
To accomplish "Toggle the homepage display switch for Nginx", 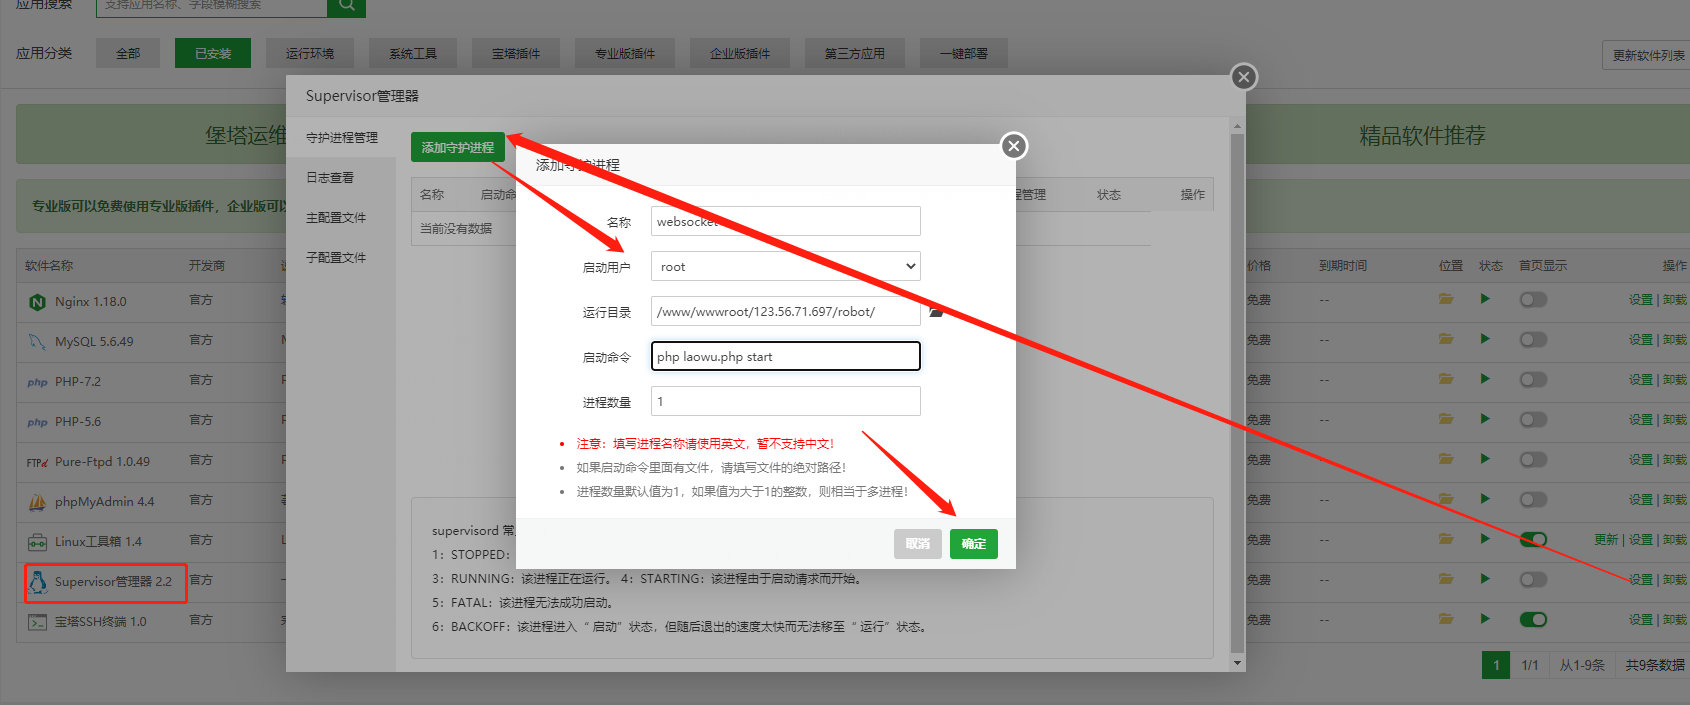I will [1533, 300].
